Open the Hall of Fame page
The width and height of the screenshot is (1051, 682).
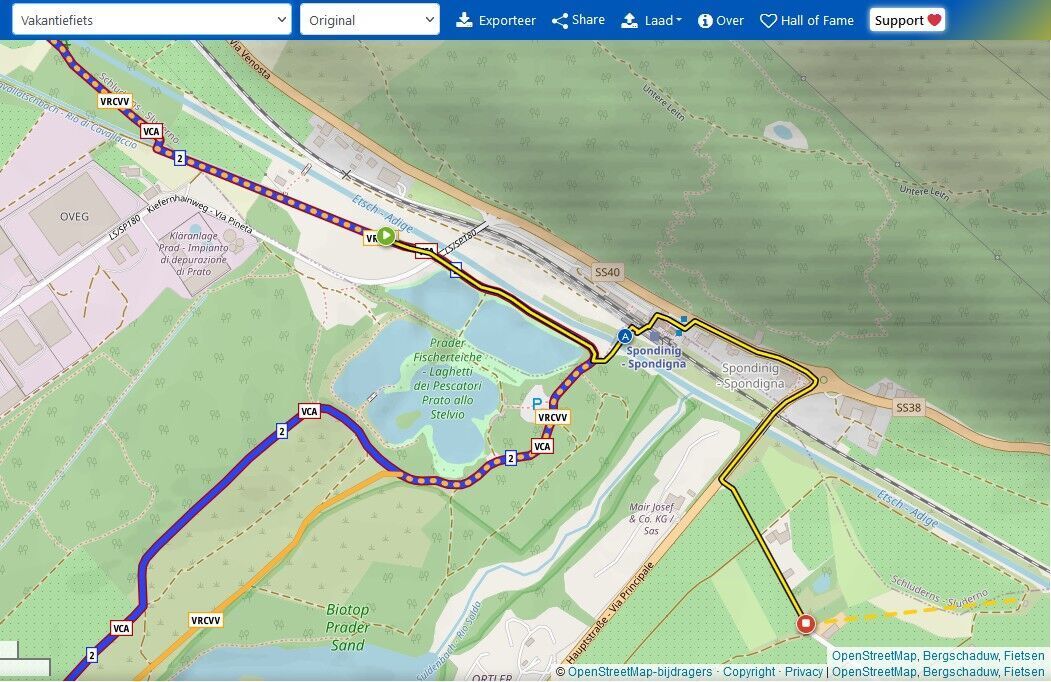pyautogui.click(x=817, y=20)
